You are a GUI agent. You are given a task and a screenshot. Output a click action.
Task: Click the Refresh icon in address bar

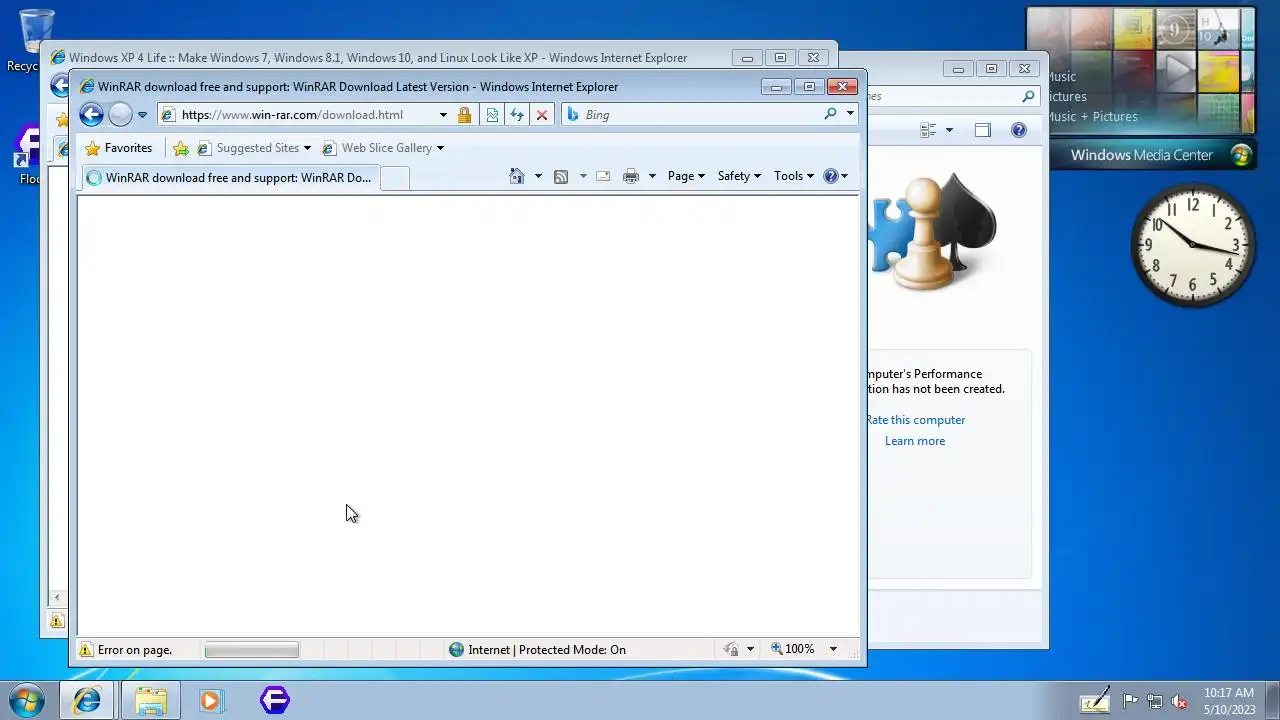(517, 115)
